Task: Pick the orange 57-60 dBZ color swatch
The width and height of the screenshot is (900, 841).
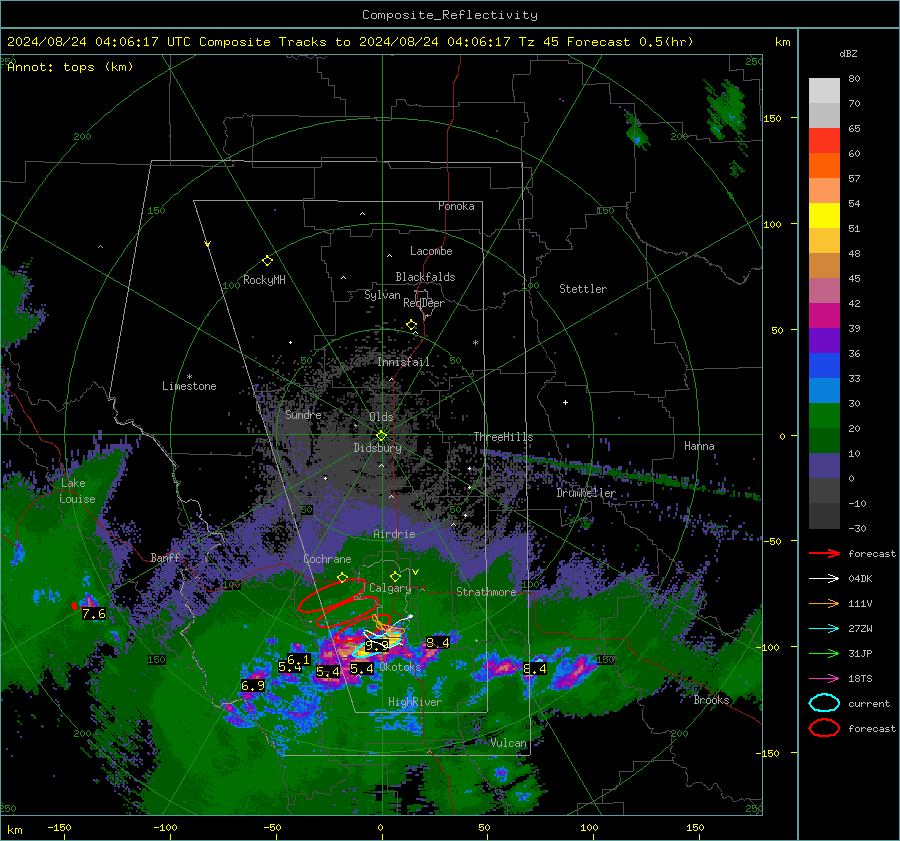Action: [x=824, y=166]
